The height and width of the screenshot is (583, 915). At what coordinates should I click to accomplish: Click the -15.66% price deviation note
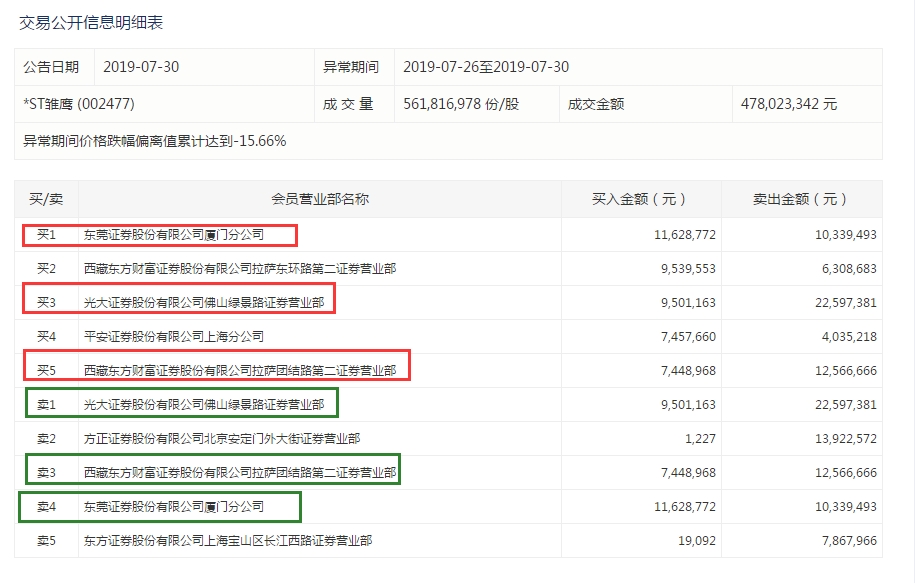pos(155,141)
